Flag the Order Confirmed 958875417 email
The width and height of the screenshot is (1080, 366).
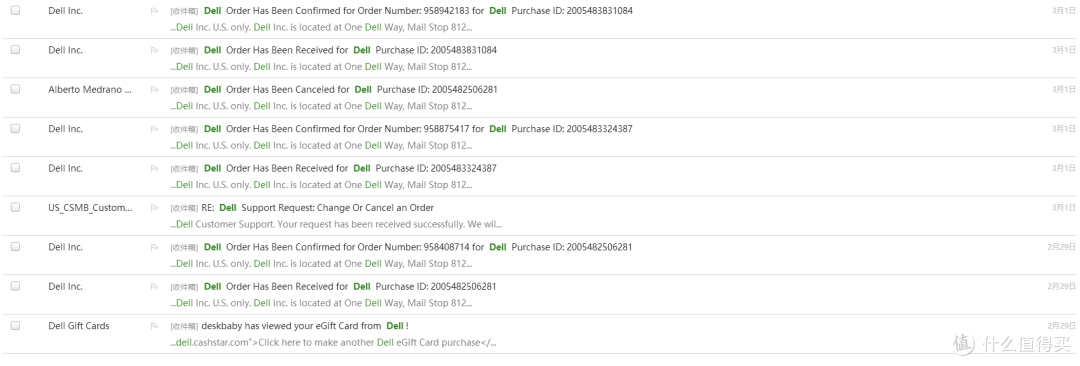pos(154,129)
